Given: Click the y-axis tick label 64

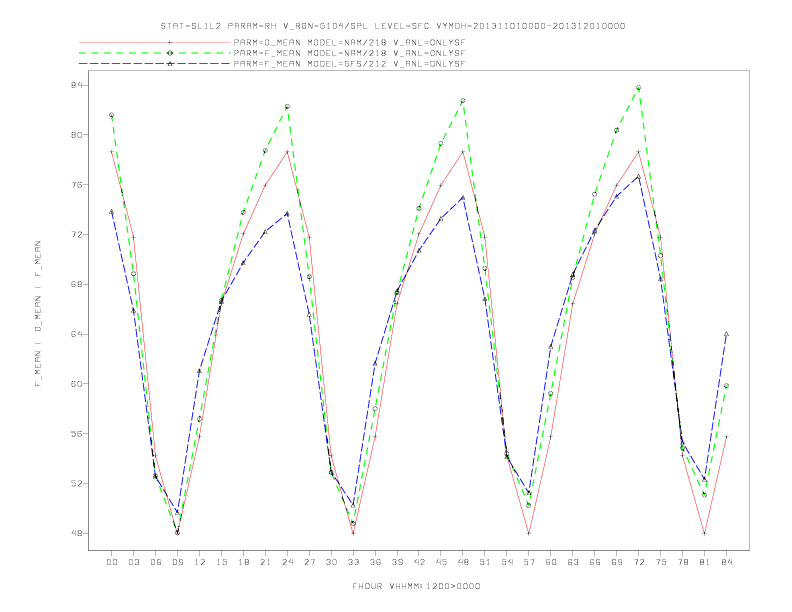Looking at the screenshot, I should 76,334.
